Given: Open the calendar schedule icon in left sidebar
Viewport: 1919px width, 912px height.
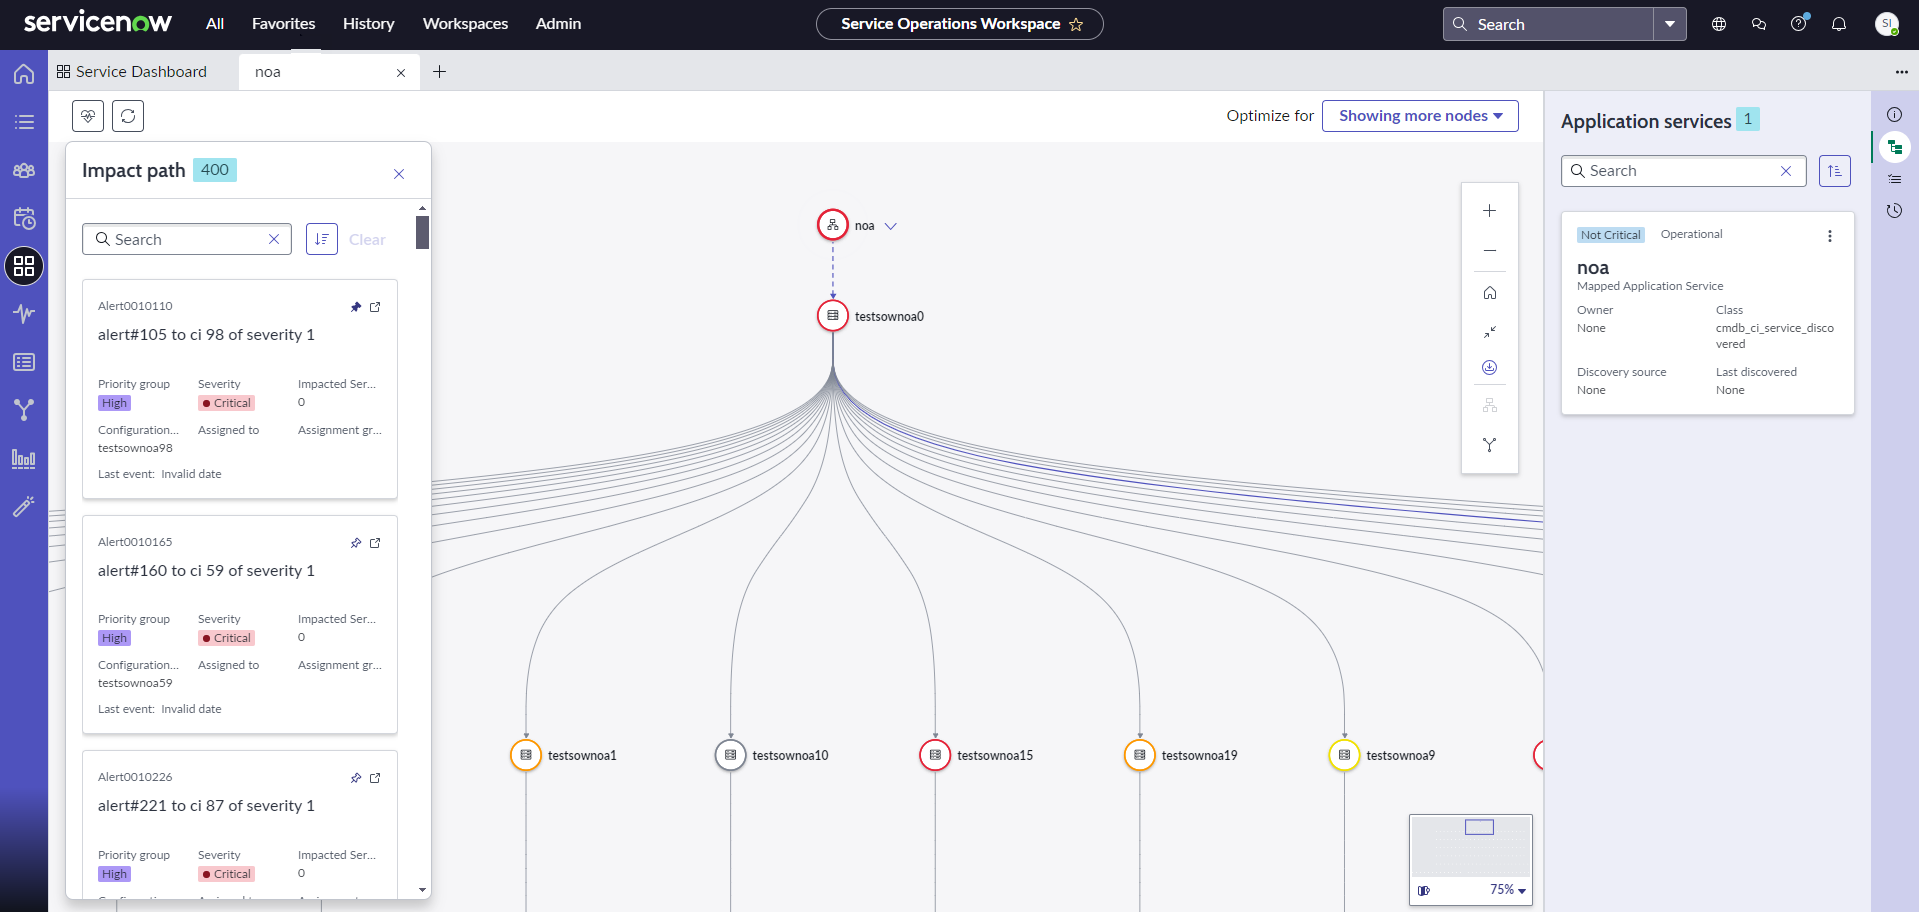Looking at the screenshot, I should tap(24, 218).
